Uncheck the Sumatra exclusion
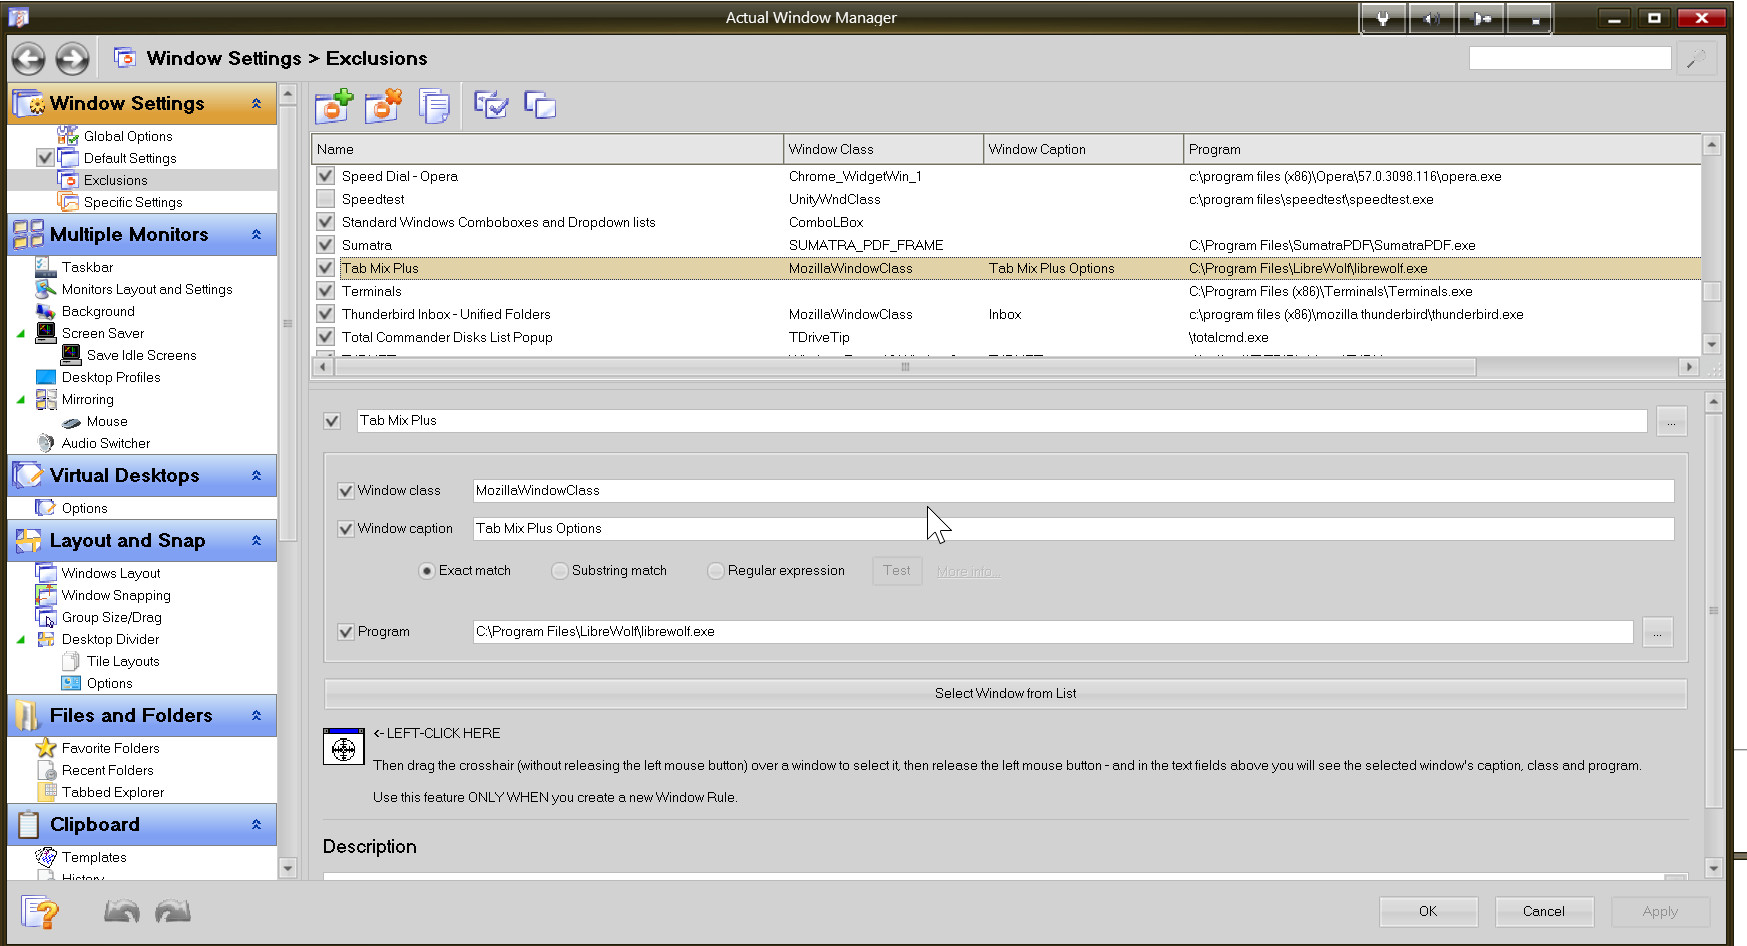 (x=325, y=245)
